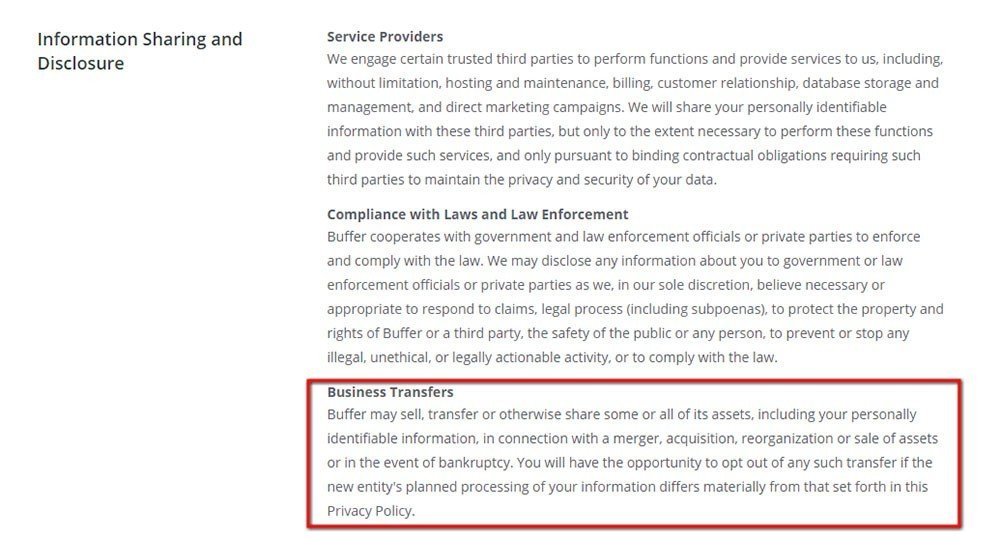Select the Service Providers subheading

(385, 36)
